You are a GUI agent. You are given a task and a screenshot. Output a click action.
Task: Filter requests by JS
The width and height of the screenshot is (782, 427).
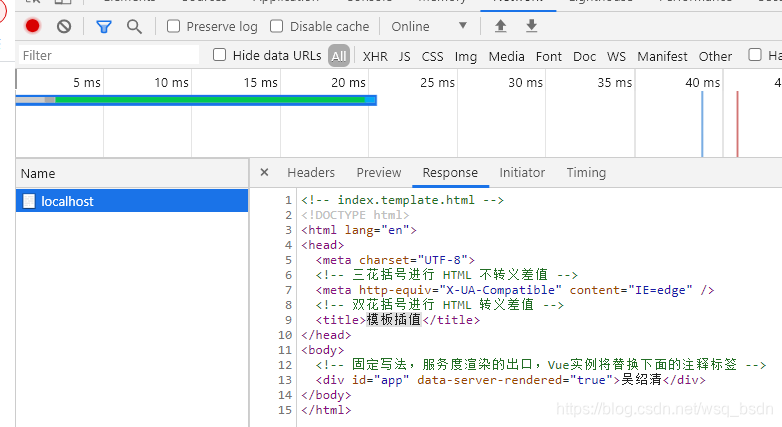pos(404,56)
